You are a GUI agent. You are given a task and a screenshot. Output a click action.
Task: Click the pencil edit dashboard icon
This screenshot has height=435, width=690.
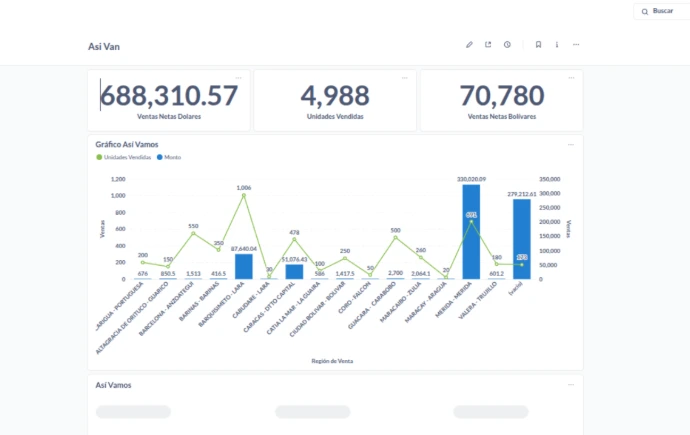[470, 45]
